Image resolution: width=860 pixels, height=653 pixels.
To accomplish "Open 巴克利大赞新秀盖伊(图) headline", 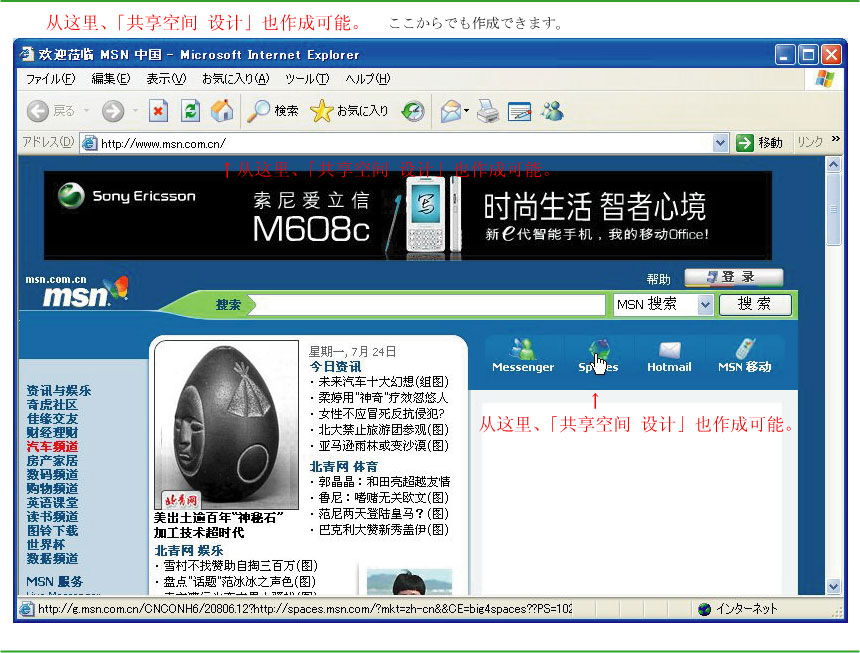I will coord(383,530).
